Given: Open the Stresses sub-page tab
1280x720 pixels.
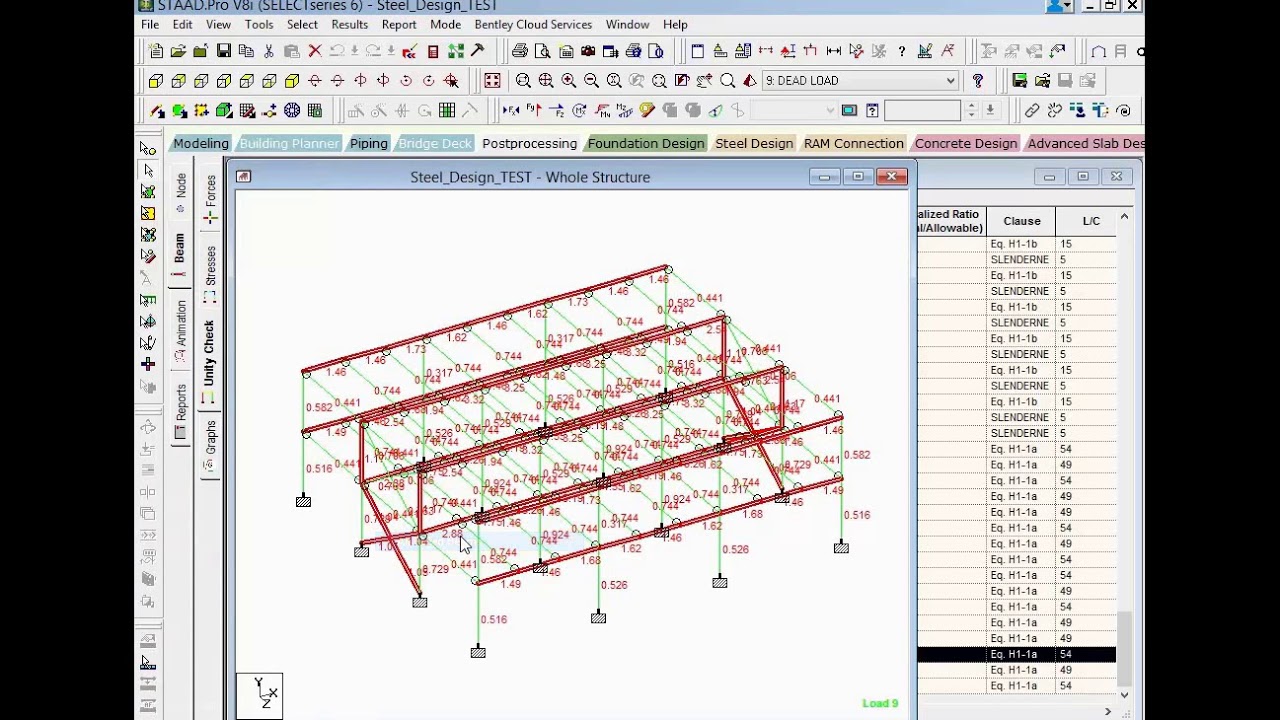Looking at the screenshot, I should (x=210, y=273).
